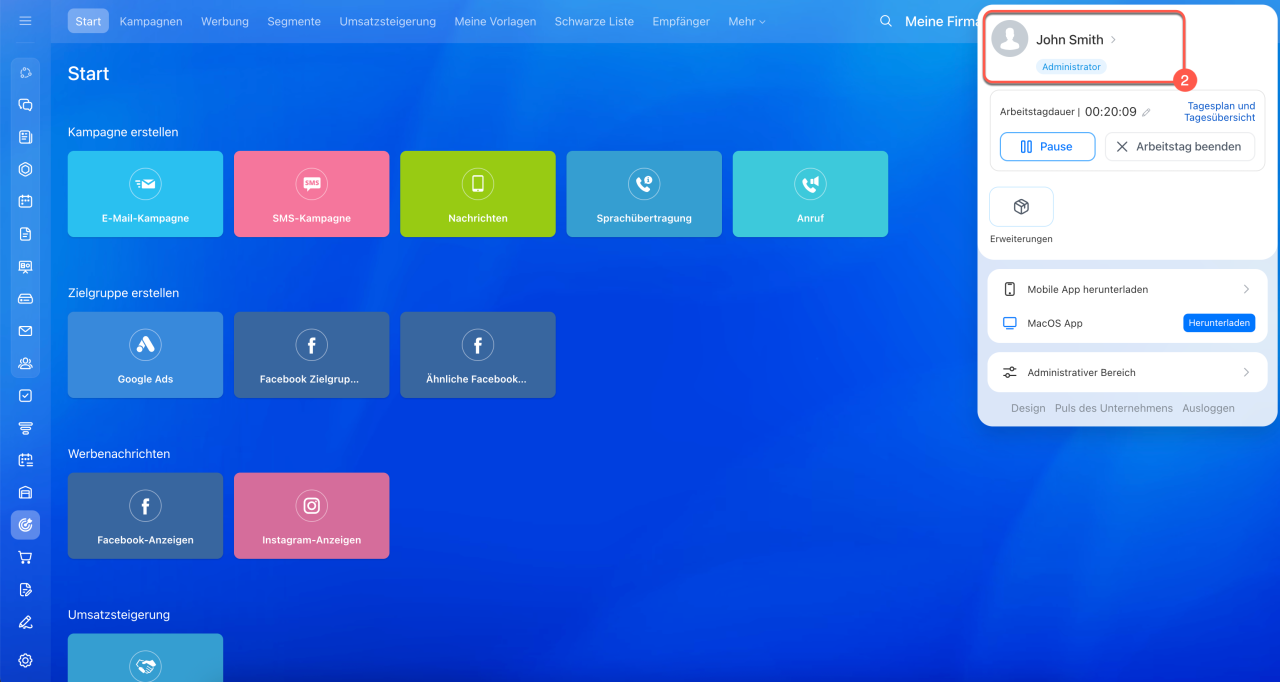The width and height of the screenshot is (1280, 682).
Task: Click the marketing target sidebar icon
Action: click(26, 524)
